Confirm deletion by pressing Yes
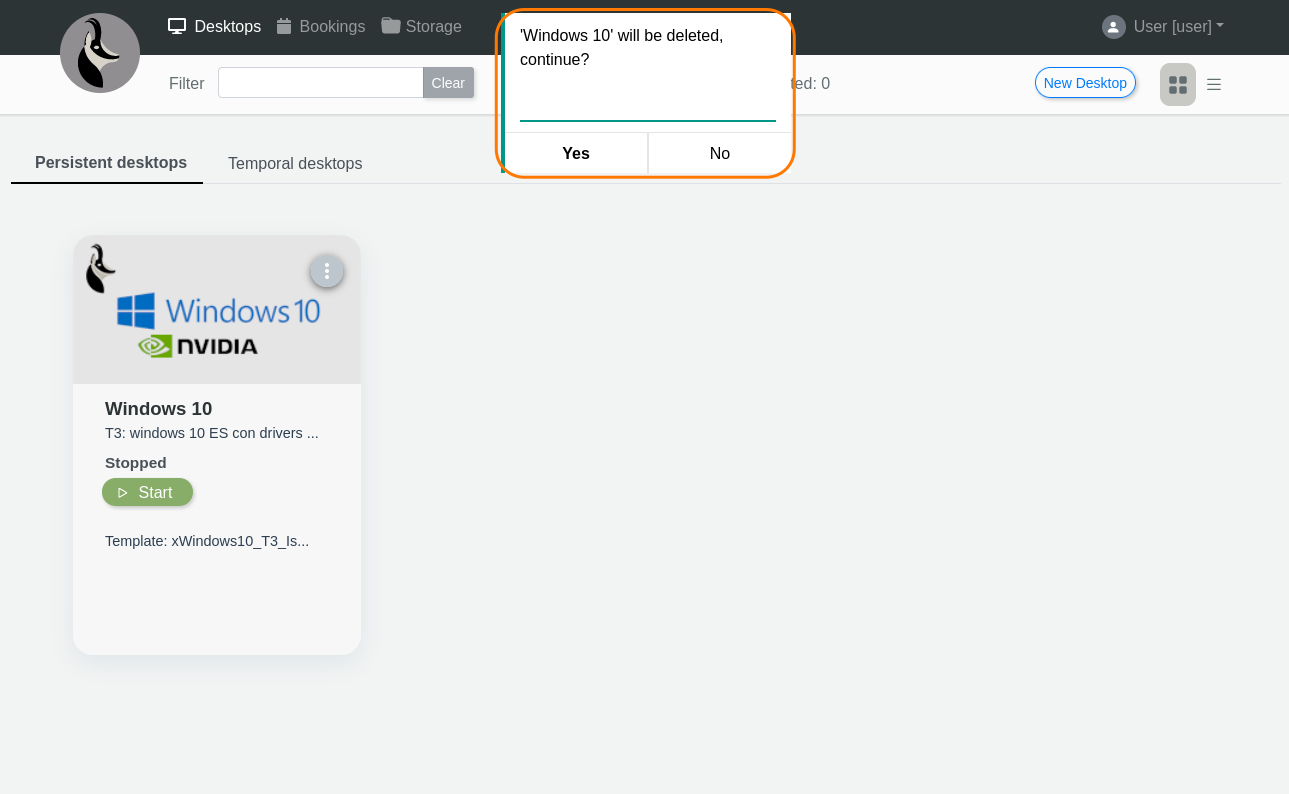The width and height of the screenshot is (1289, 794). tap(576, 153)
